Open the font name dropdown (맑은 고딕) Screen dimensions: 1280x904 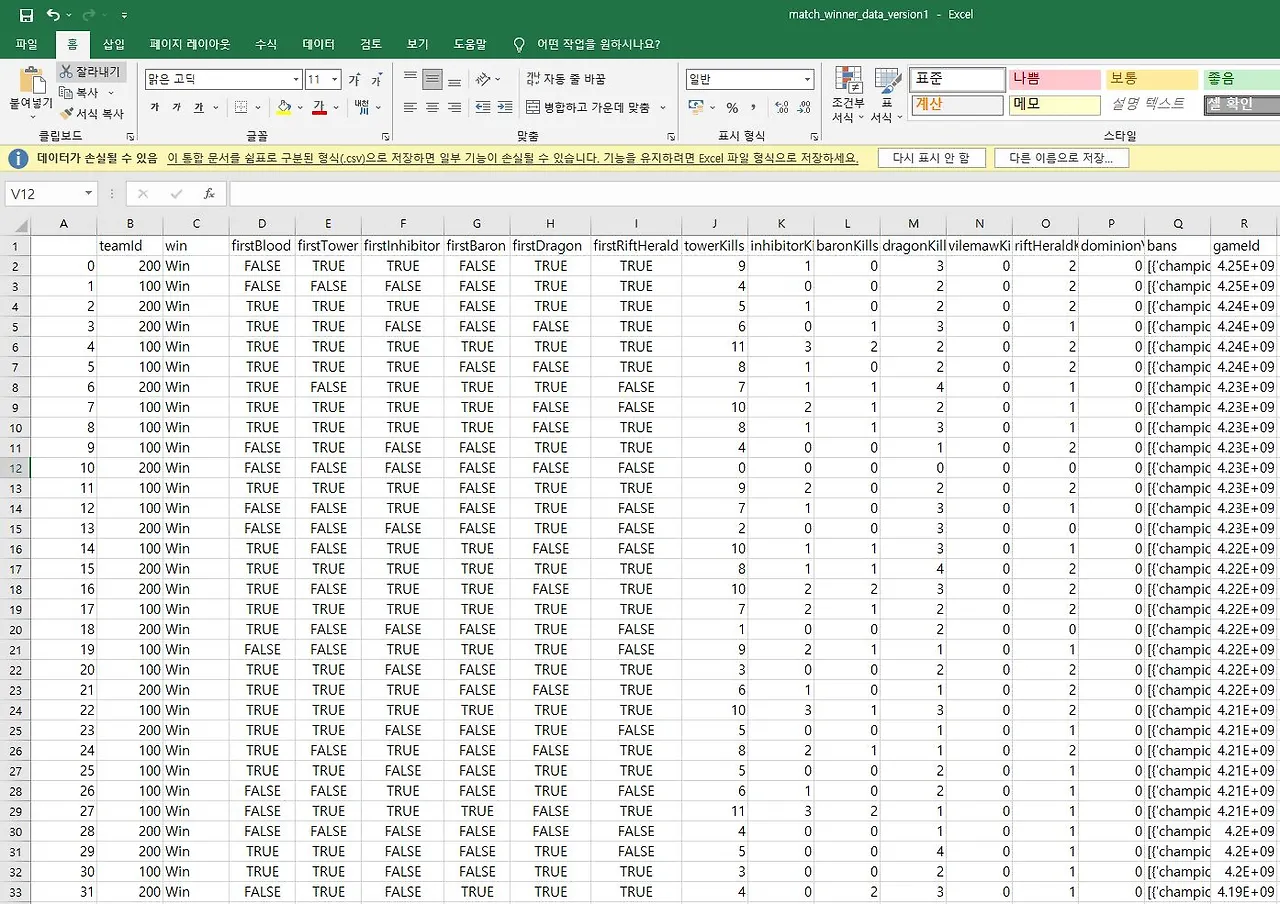[x=296, y=79]
